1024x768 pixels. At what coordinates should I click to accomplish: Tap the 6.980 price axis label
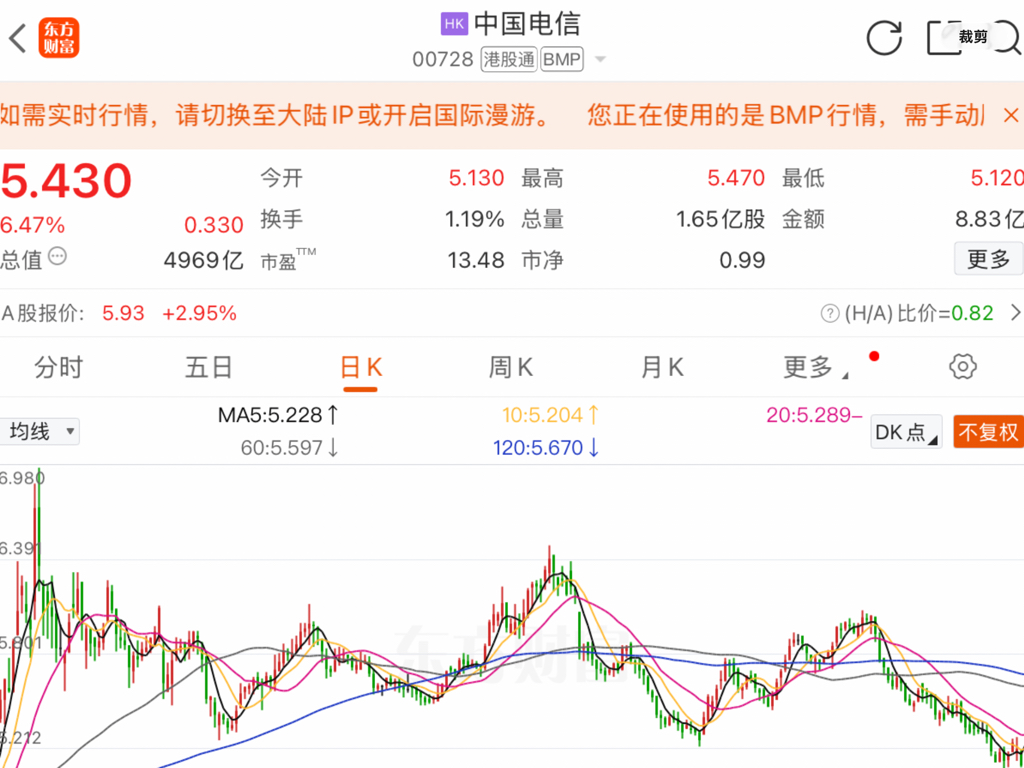click(22, 479)
